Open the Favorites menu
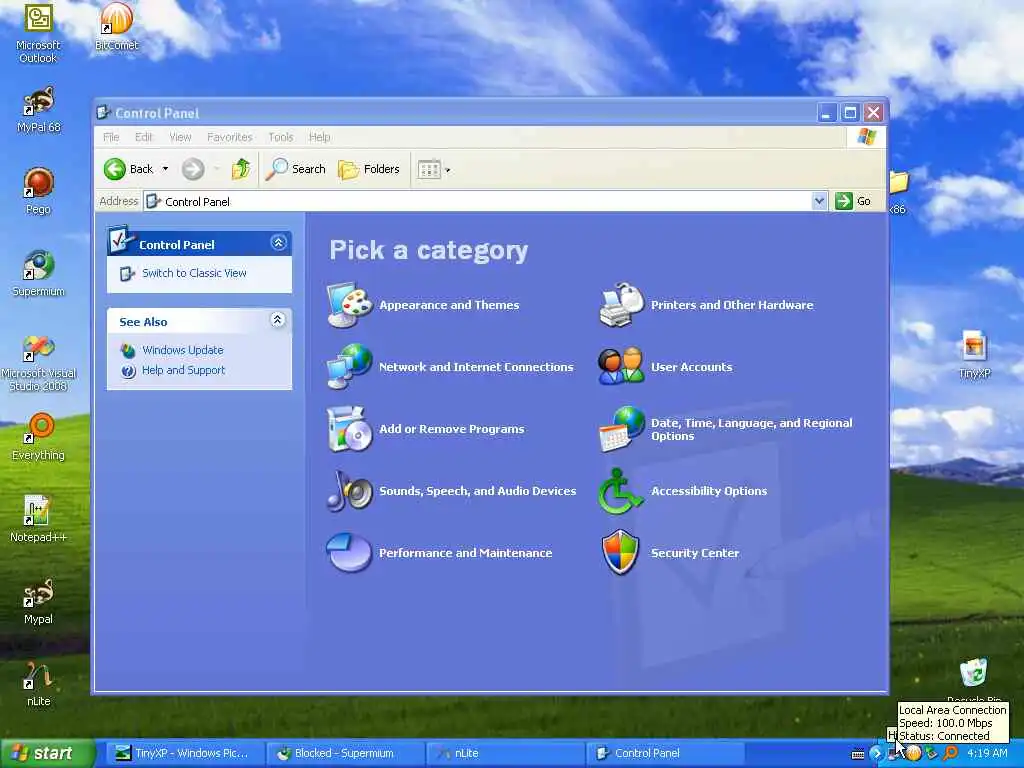The width and height of the screenshot is (1024, 768). 229,137
